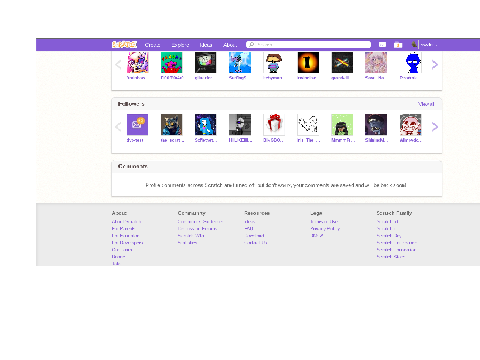Image resolution: width=480 pixels, height=360 pixels.
Task: Show previous users in top carousel
Action: 118,64
